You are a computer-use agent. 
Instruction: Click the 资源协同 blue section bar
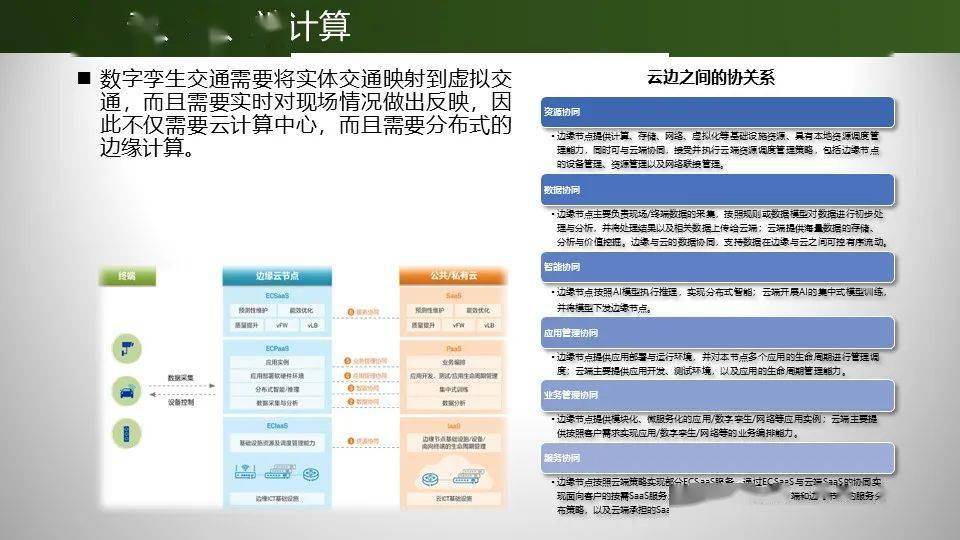point(717,111)
